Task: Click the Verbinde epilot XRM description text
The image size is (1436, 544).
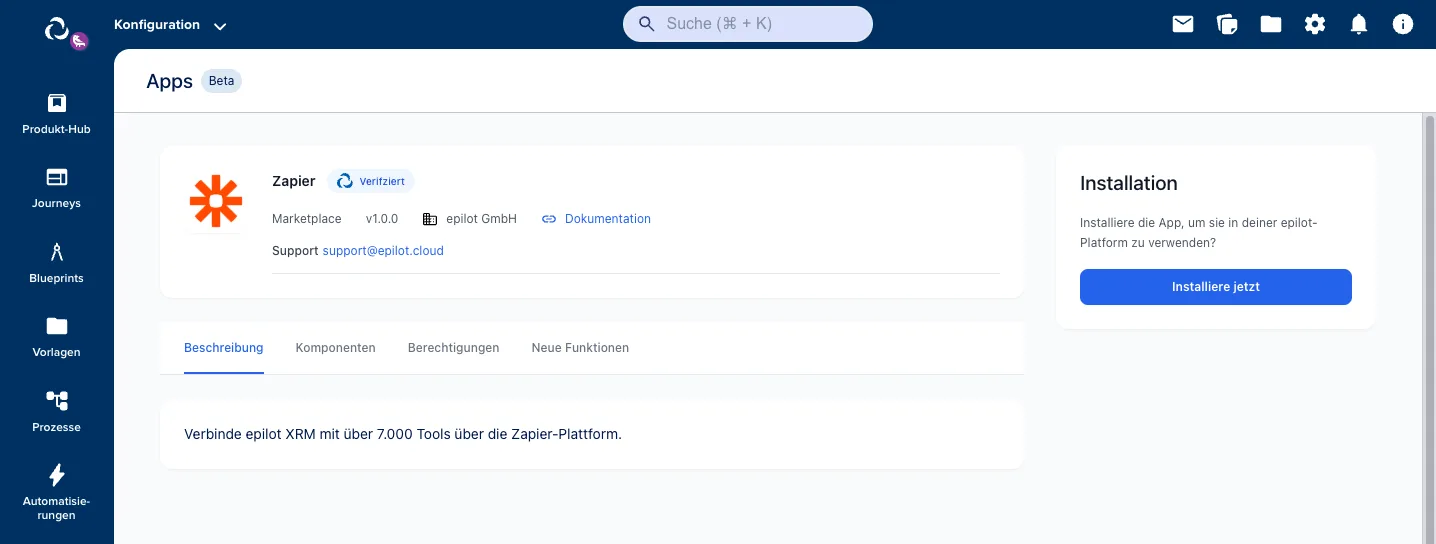Action: pos(403,435)
